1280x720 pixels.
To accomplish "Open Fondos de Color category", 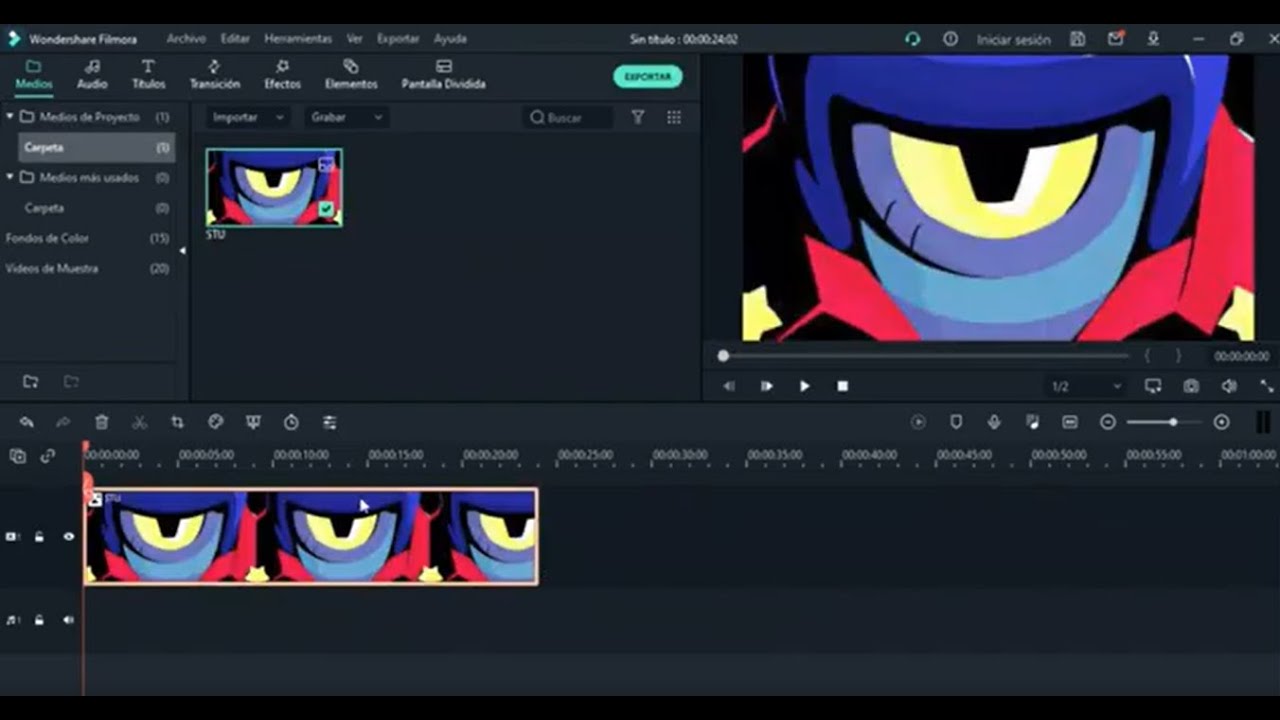I will [88, 238].
